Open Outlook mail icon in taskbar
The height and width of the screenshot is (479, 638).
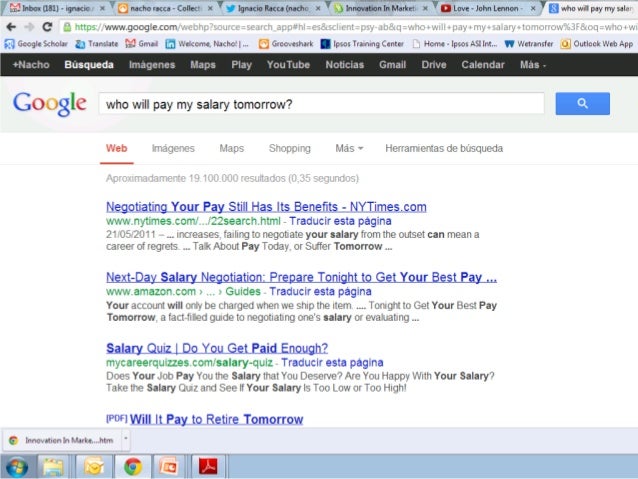93,466
